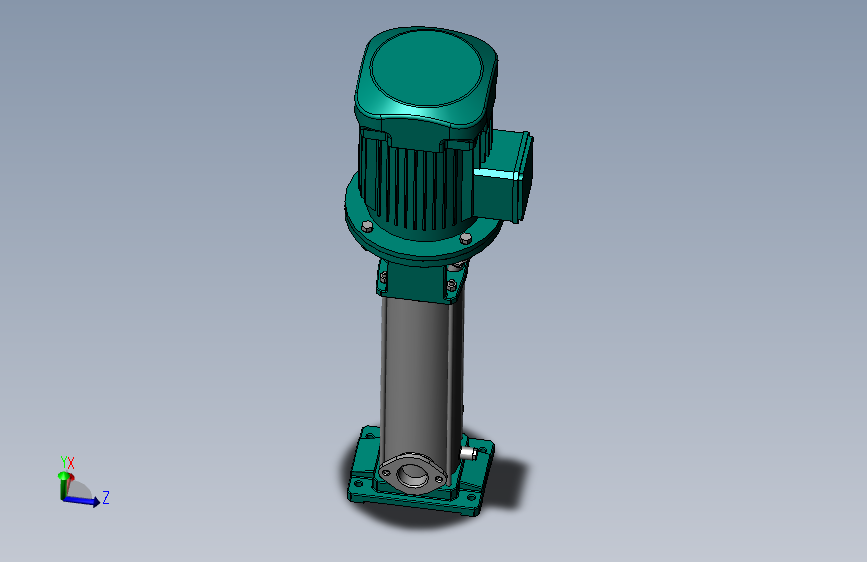Select the green Y axis of the triad
Image resolution: width=867 pixels, height=562 pixels.
click(x=62, y=486)
